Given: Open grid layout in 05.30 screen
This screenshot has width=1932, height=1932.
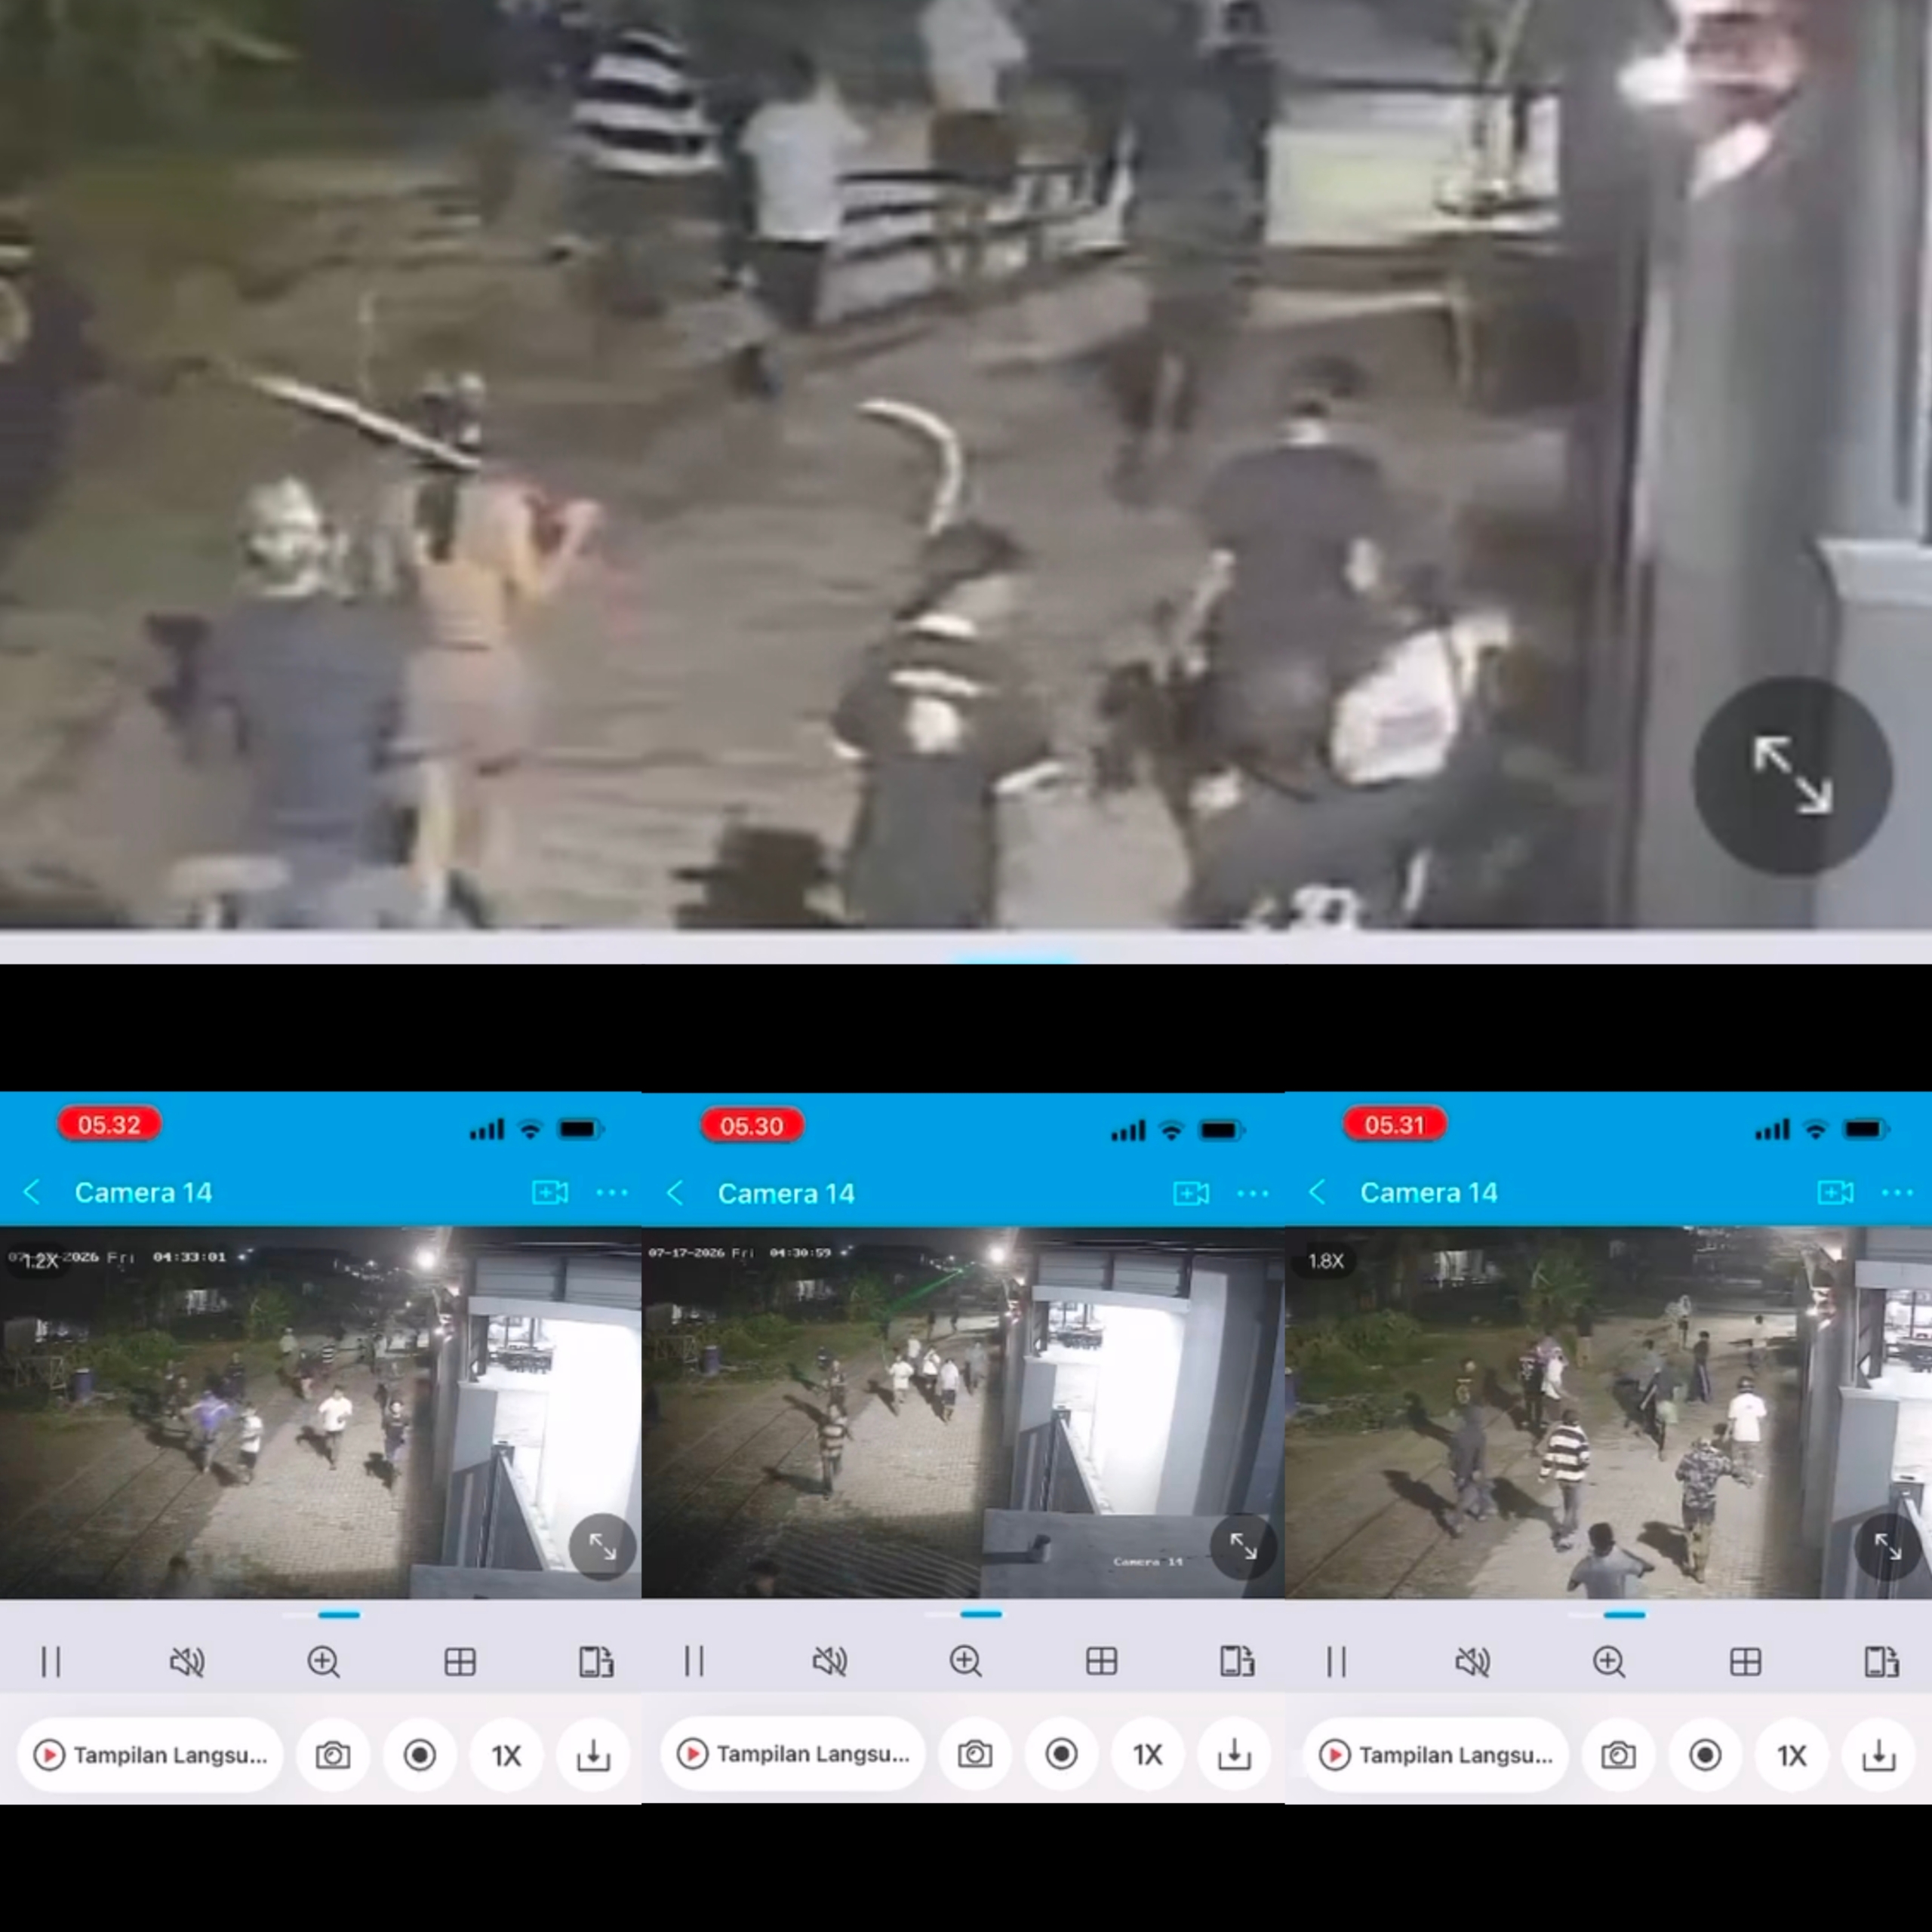Looking at the screenshot, I should 1102,1661.
